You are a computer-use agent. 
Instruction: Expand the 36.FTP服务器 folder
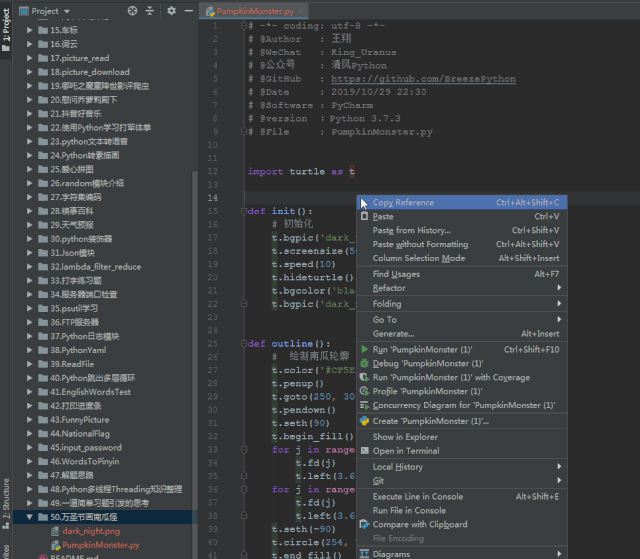point(29,322)
